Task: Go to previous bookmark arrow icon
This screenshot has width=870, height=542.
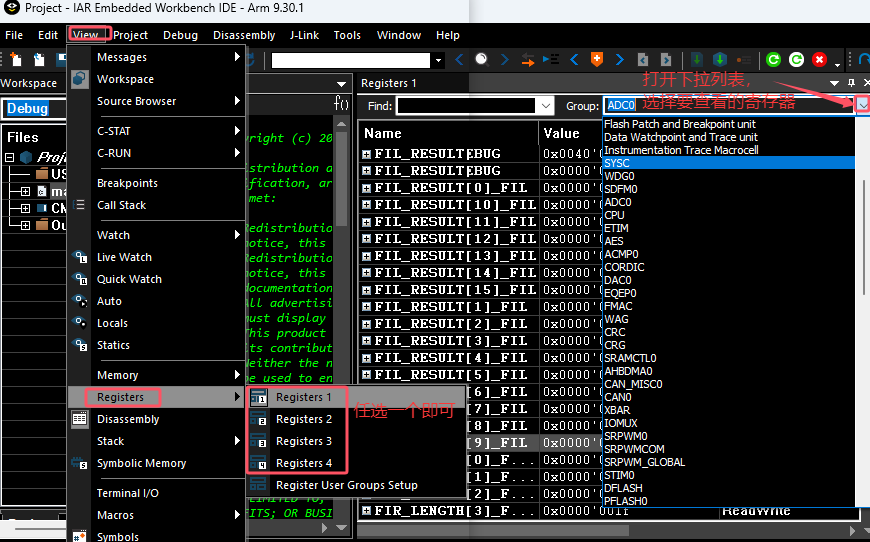Action: tap(574, 59)
